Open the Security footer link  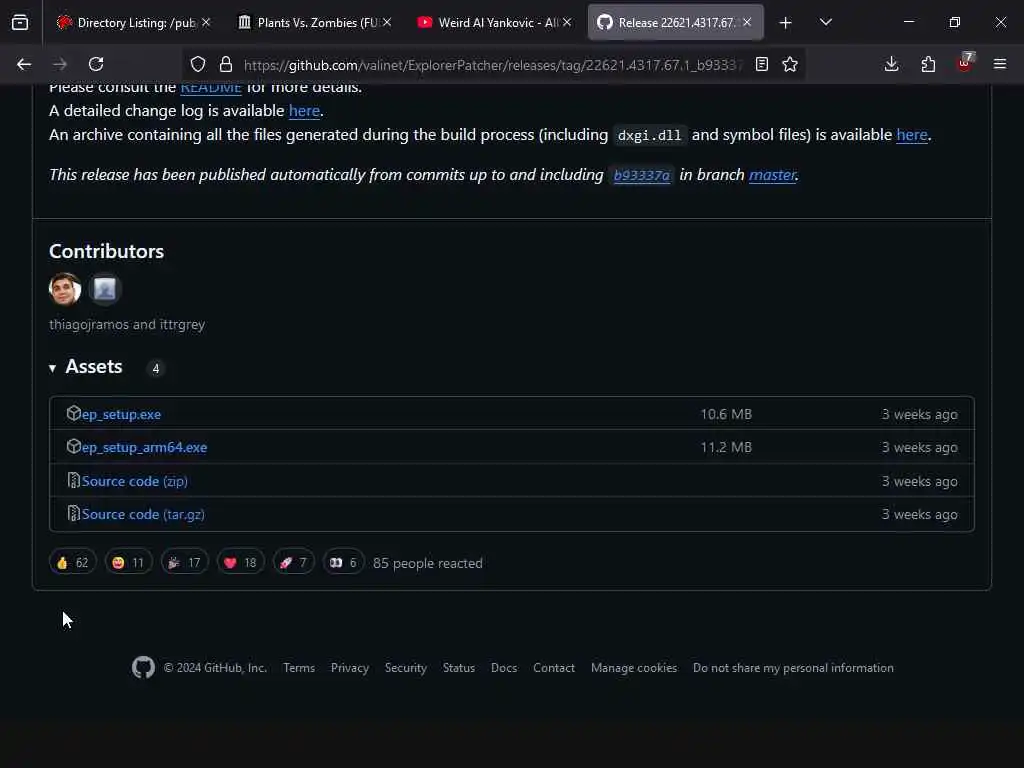coord(406,668)
